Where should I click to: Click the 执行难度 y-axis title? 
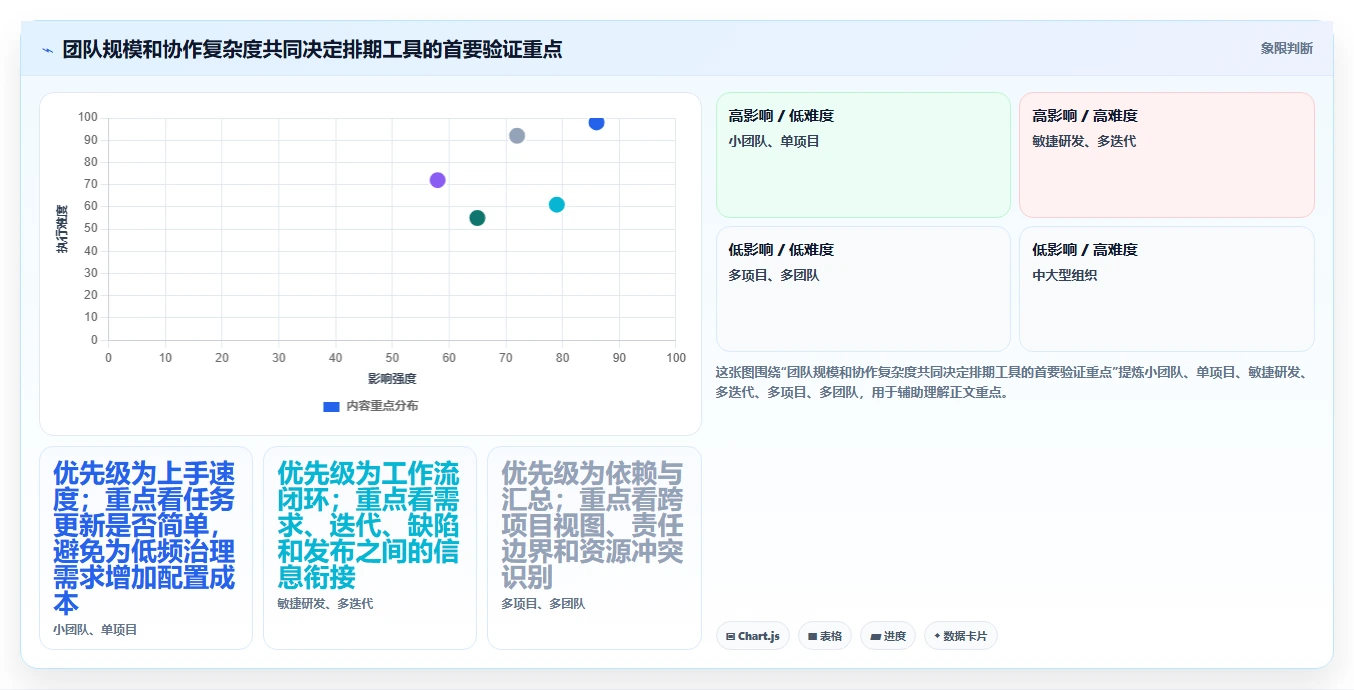pyautogui.click(x=62, y=229)
